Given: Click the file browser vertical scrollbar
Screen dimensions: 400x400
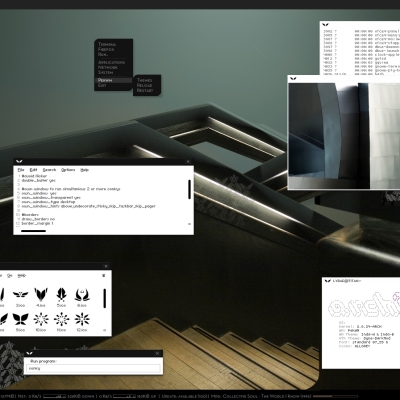Looking at the screenshot, I should (105, 298).
